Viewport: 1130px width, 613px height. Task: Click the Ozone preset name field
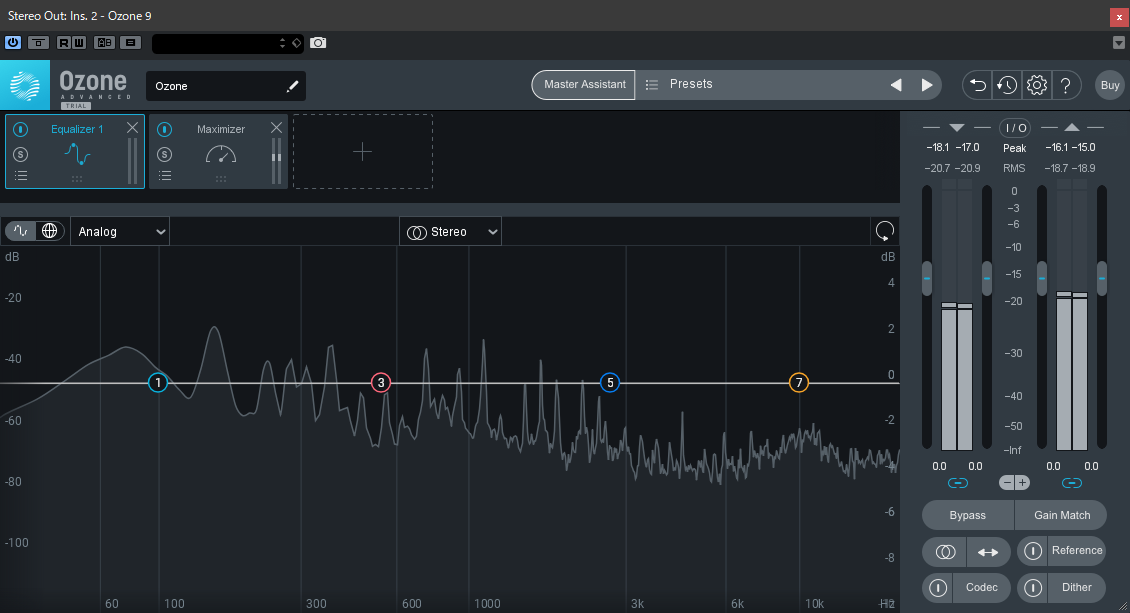pos(226,86)
